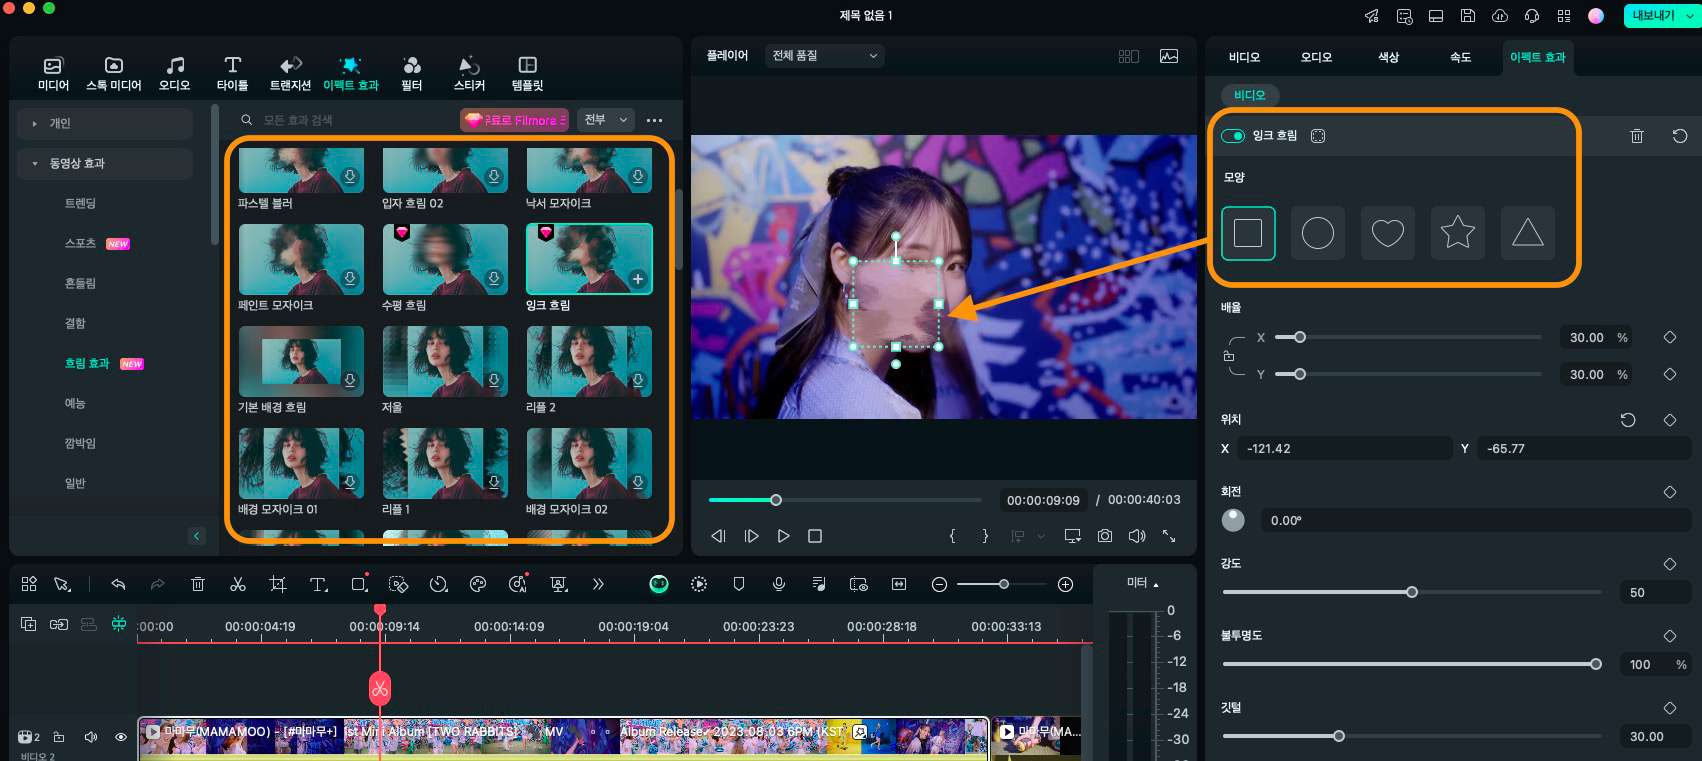Switch to the 색상 color tab
Screen dimensions: 1702x761
[1388, 57]
